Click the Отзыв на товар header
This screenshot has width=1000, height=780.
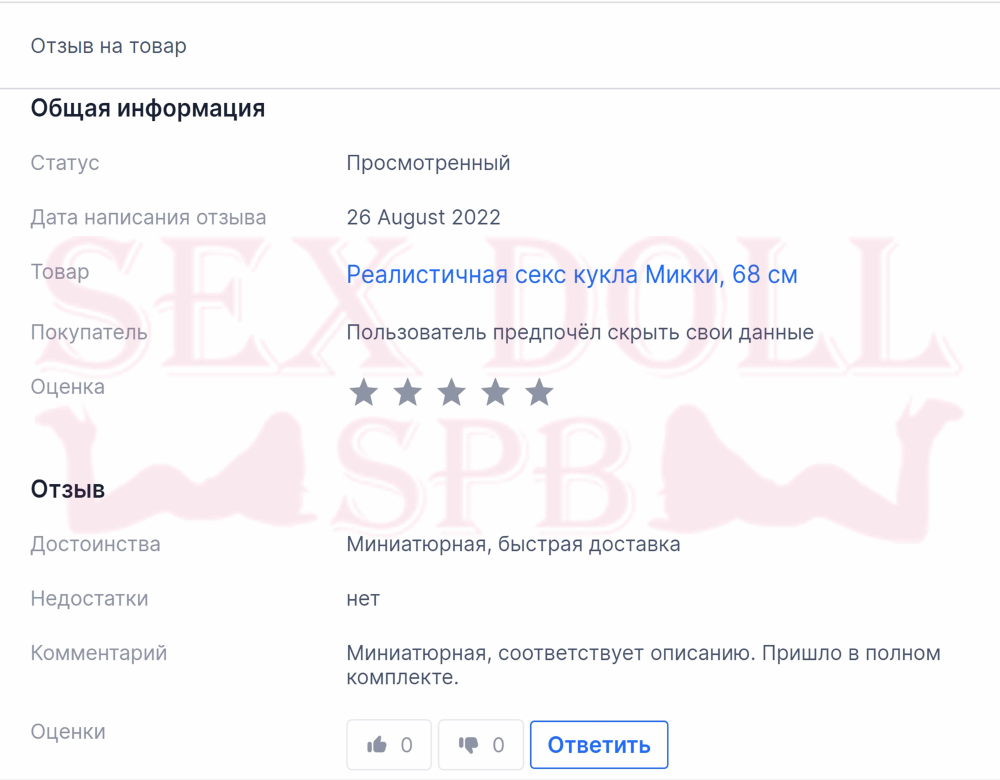tap(108, 46)
